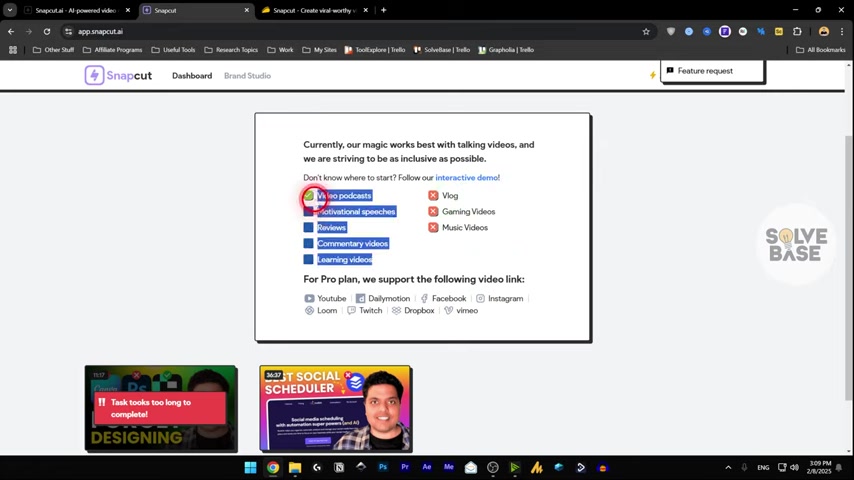
Task: Open the Useful Tools bookmarks folder
Action: [173, 50]
